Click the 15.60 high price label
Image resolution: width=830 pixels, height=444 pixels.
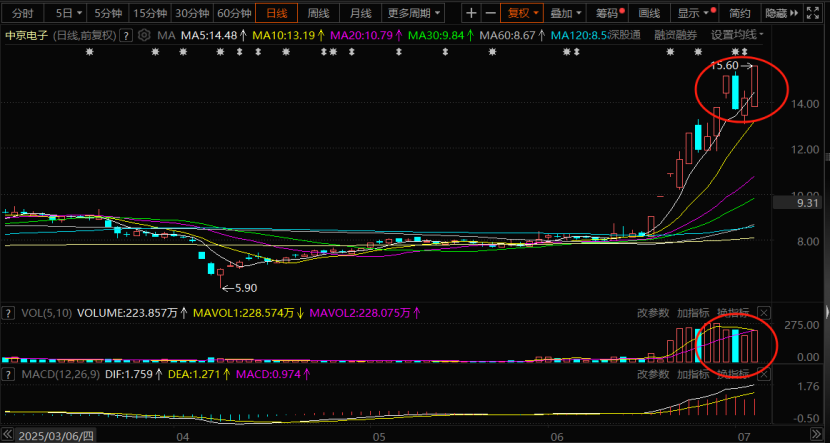tap(725, 66)
